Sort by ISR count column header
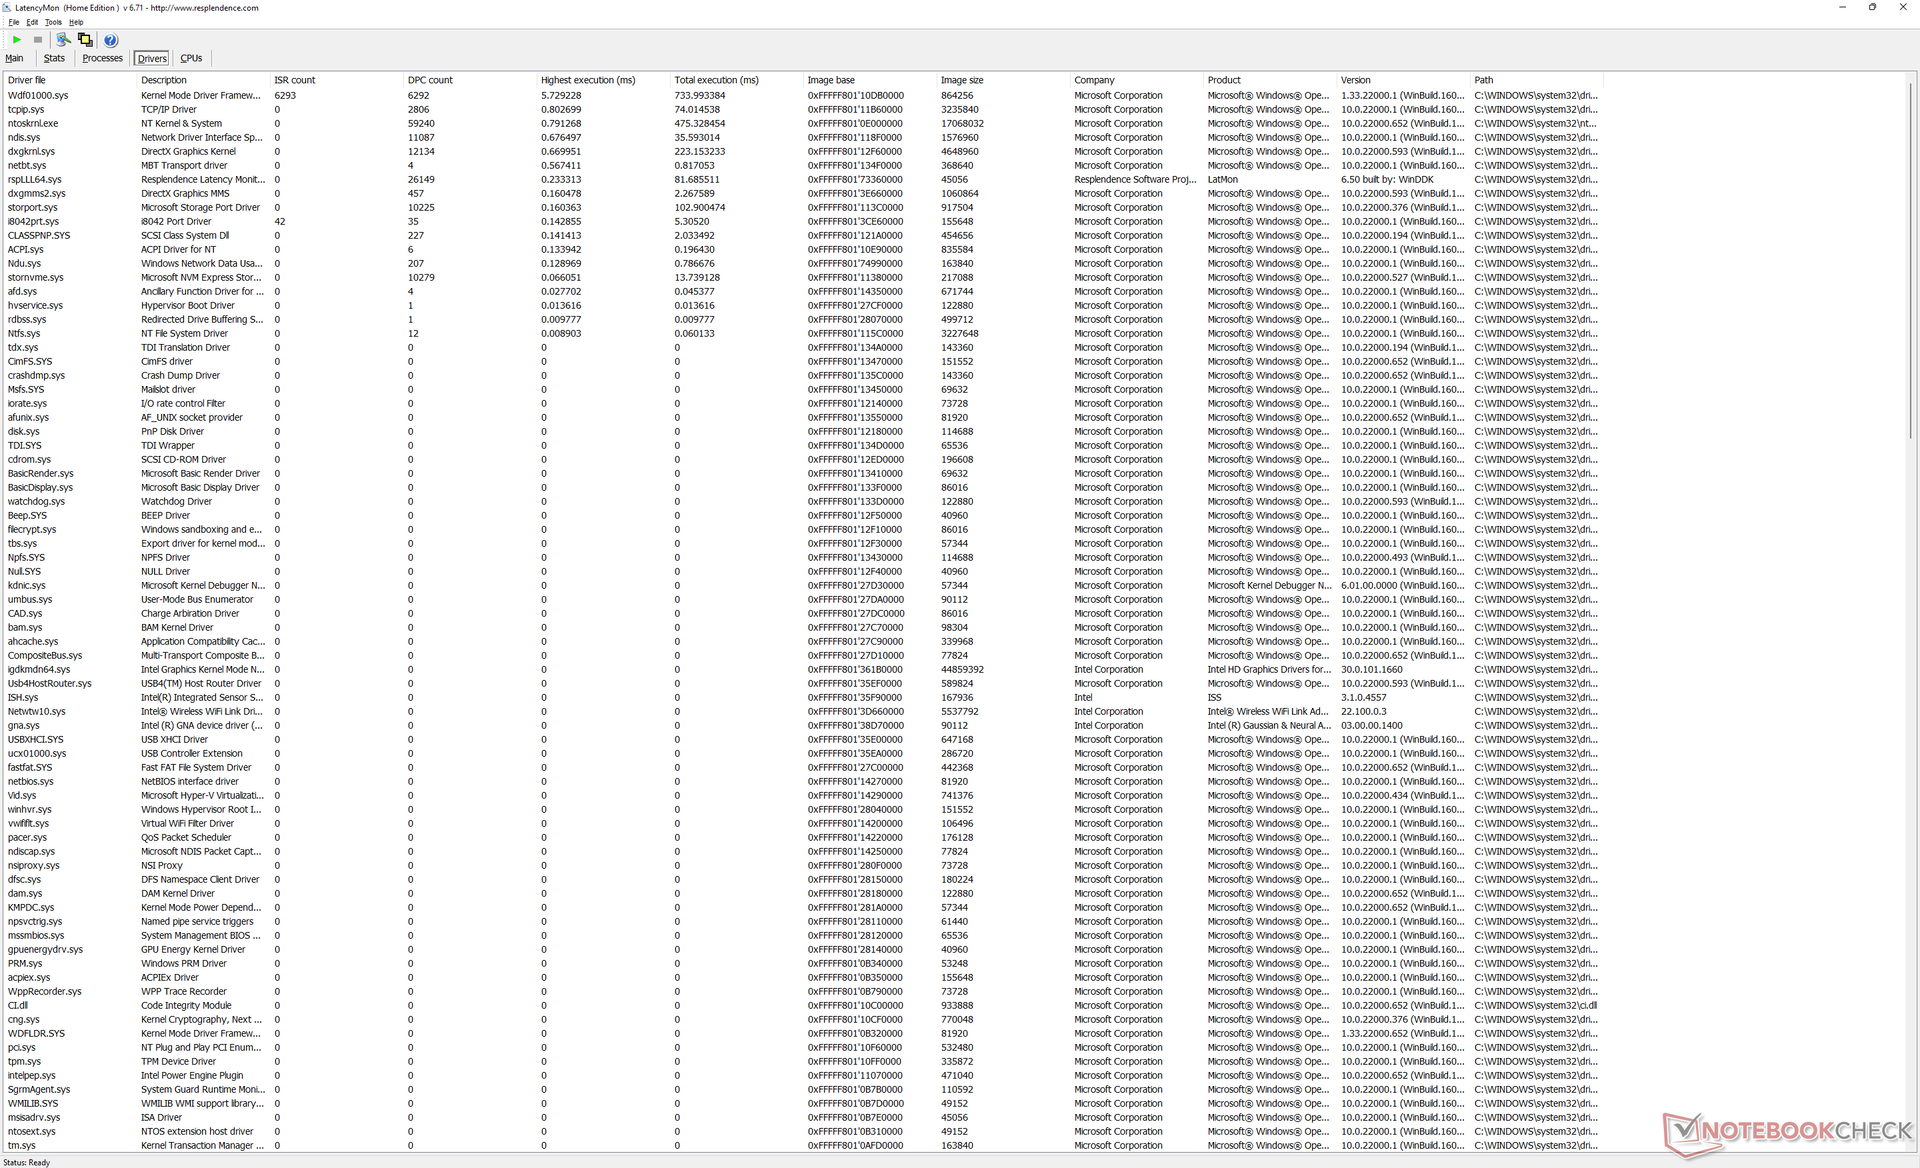Viewport: 1920px width, 1168px height. [295, 80]
